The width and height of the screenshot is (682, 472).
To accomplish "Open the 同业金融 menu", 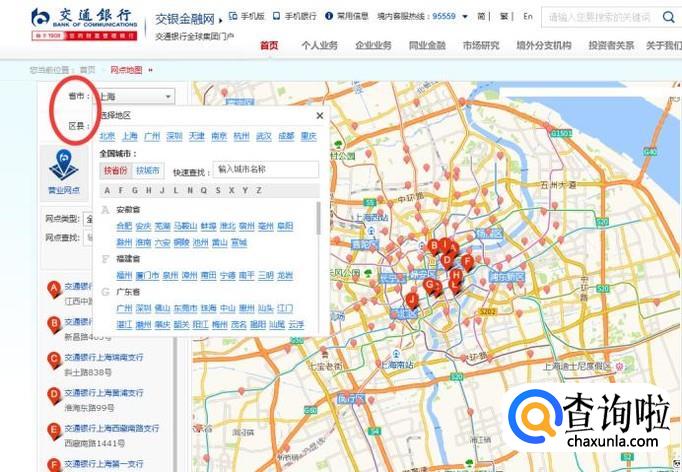I will (427, 45).
